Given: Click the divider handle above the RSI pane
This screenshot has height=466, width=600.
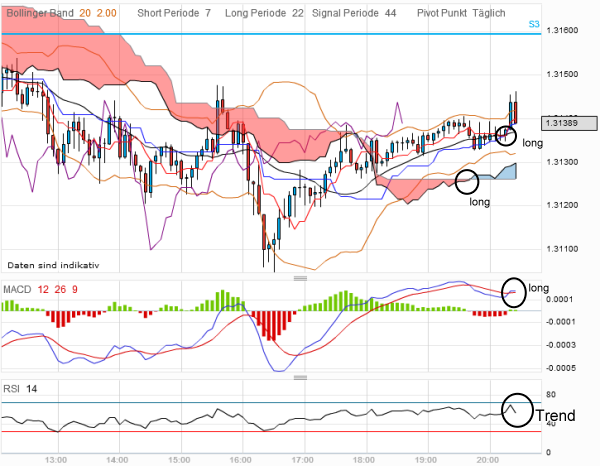Looking at the screenshot, I should point(300,378).
